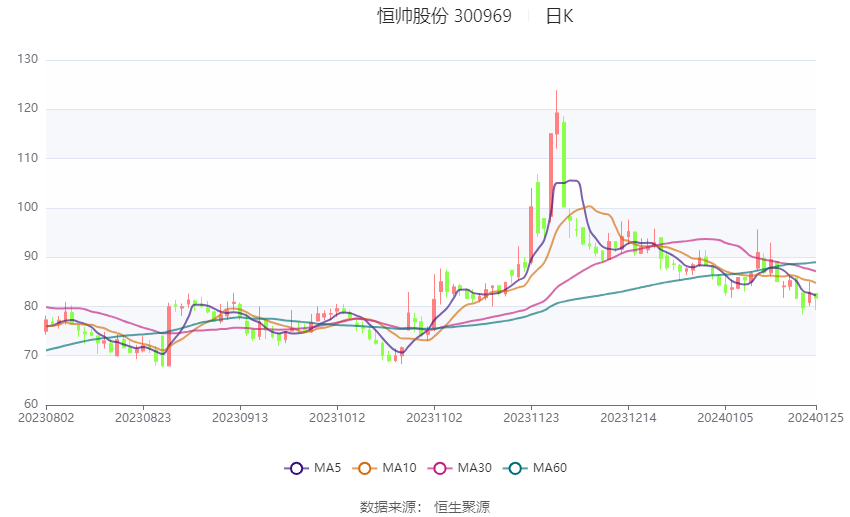
Task: Click the chart title 恒帅股份 300969
Action: (444, 16)
